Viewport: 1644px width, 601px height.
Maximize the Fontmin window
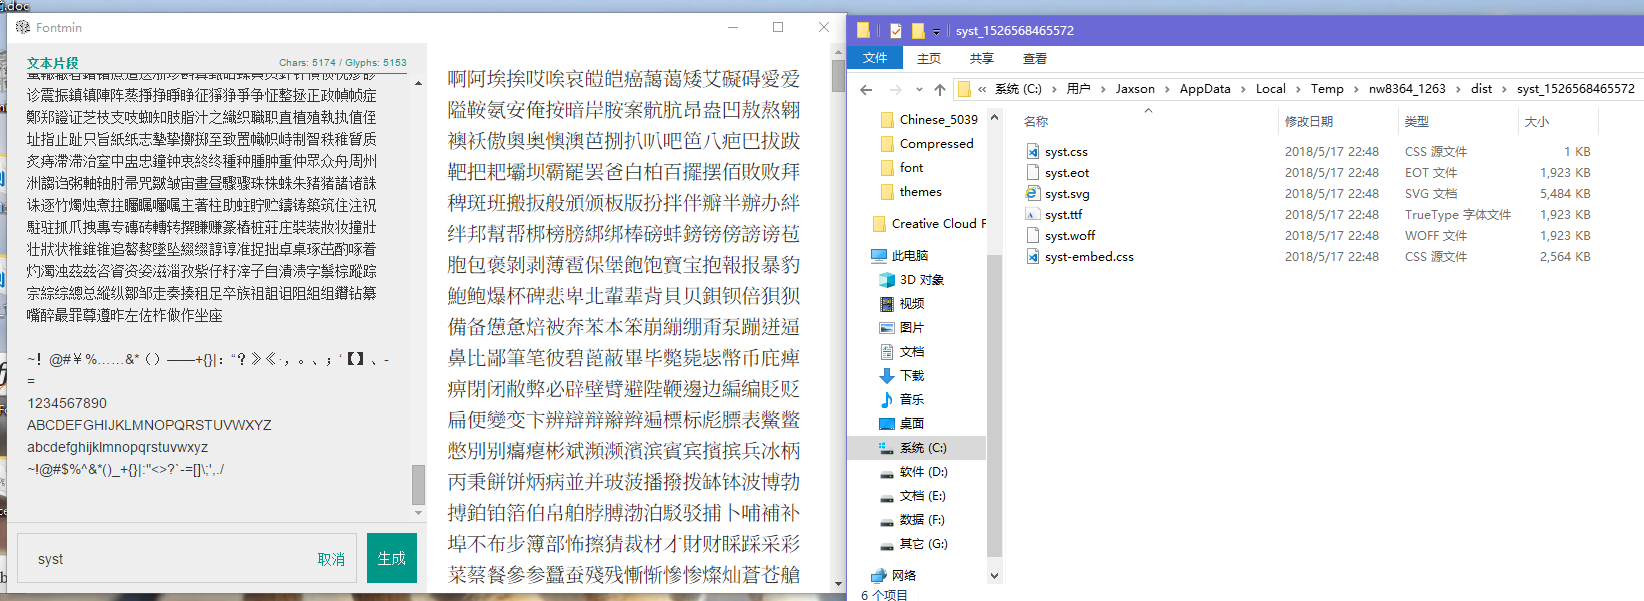pos(778,27)
